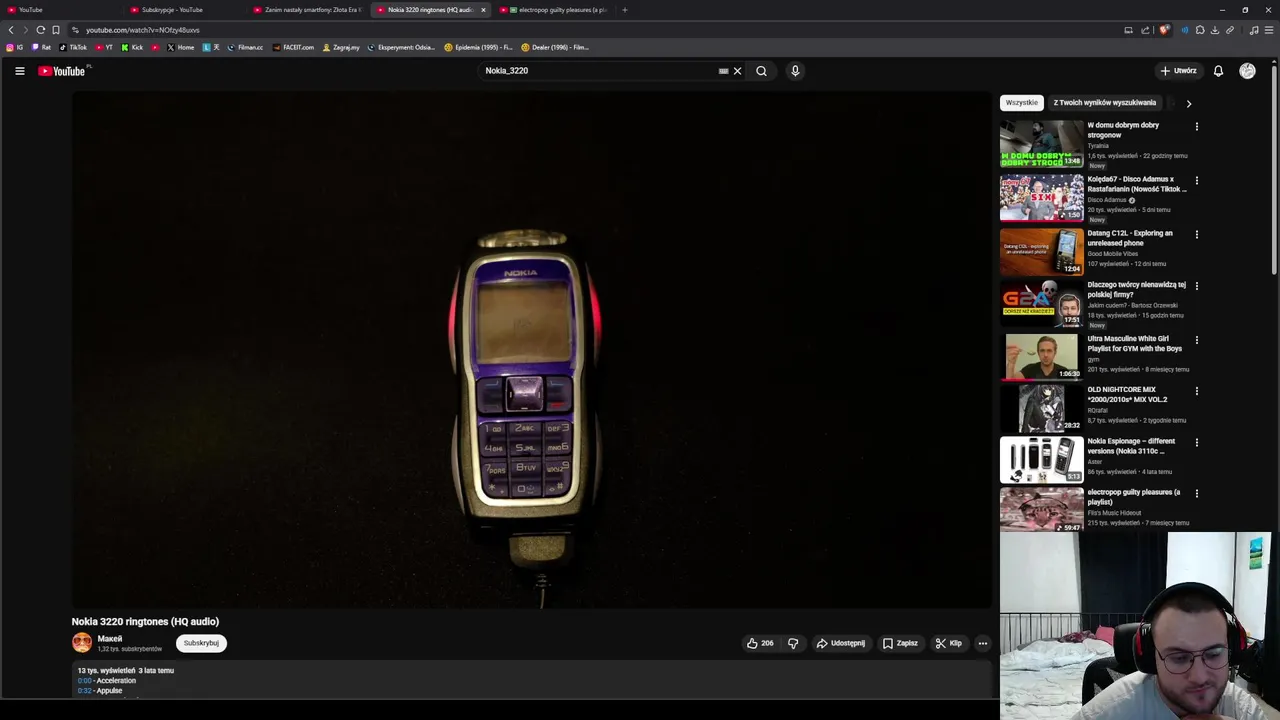Open the browser downloads icon
This screenshot has height=720, width=1280.
click(x=1215, y=30)
